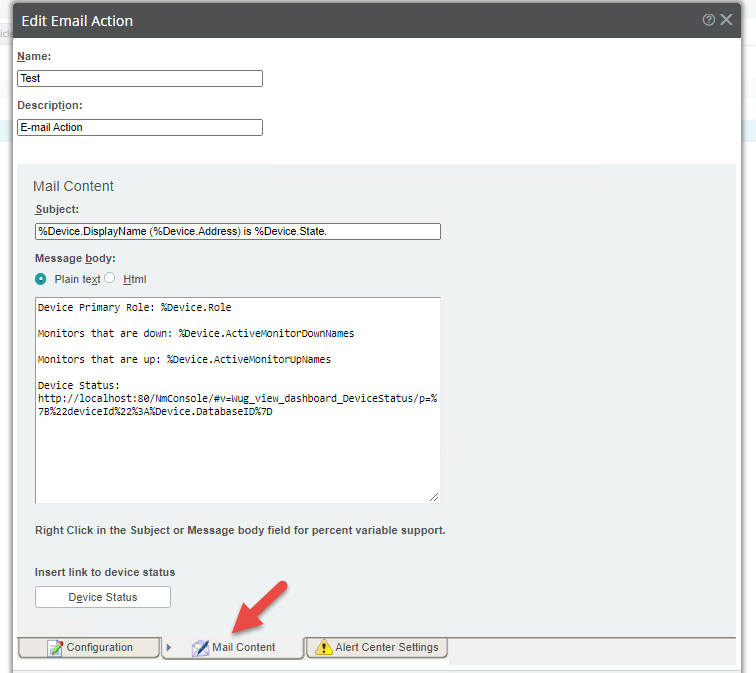Switch to the Configuration tab

click(x=89, y=647)
